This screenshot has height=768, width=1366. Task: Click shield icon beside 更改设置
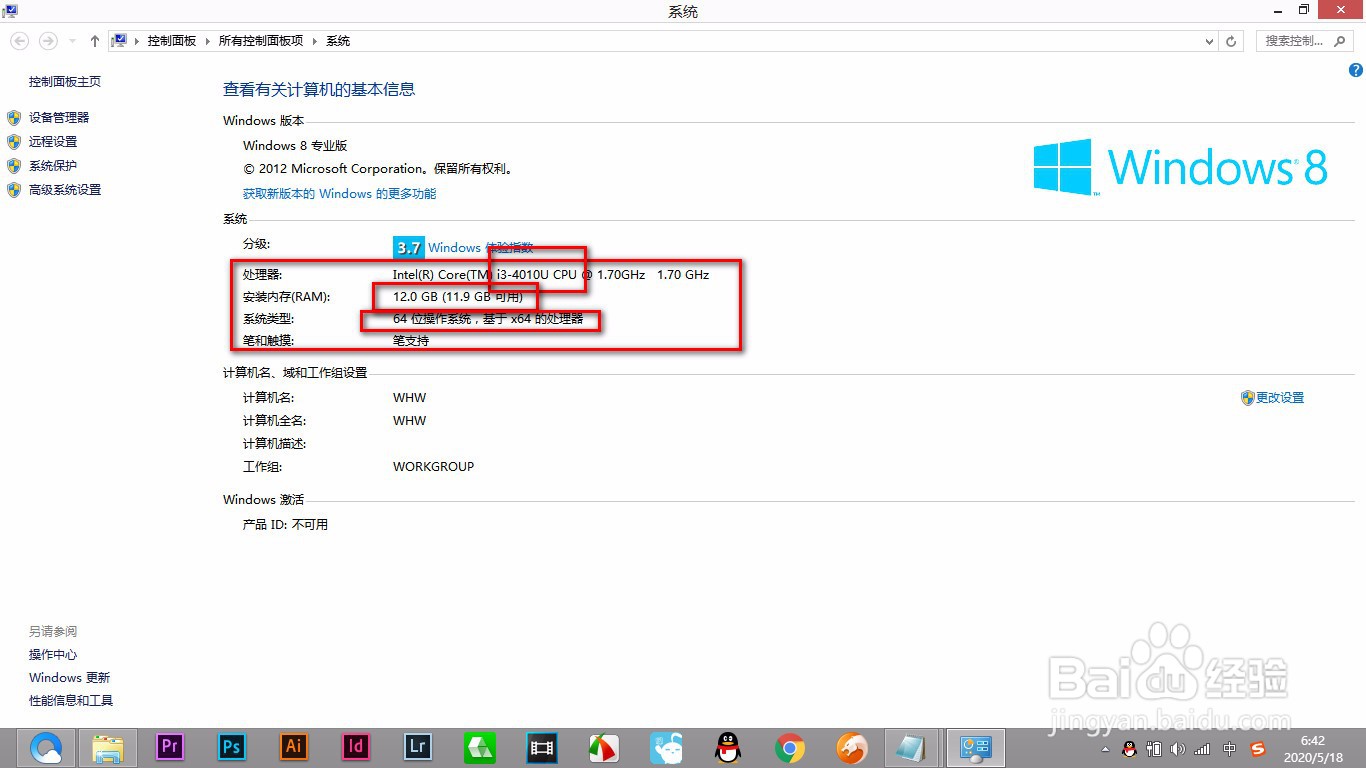[x=1247, y=398]
